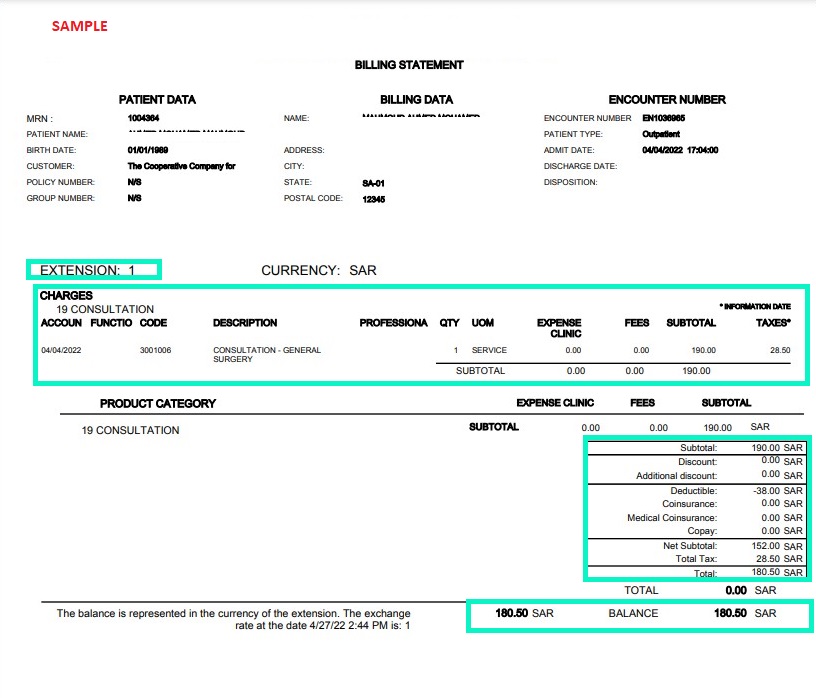816x698 pixels.
Task: Select the PATIENT TYPE Outpatient value
Action: [660, 134]
